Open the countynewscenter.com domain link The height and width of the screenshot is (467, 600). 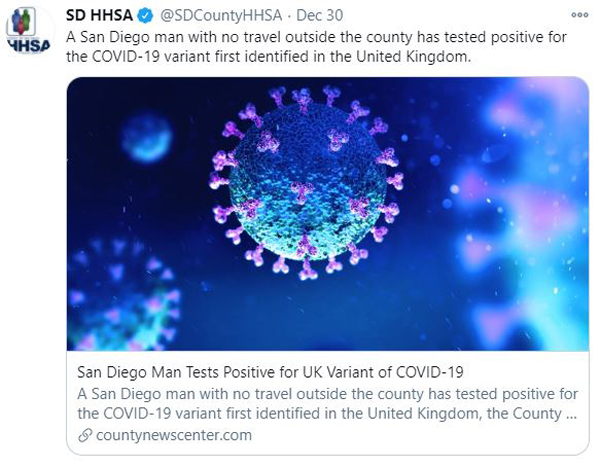[x=174, y=435]
